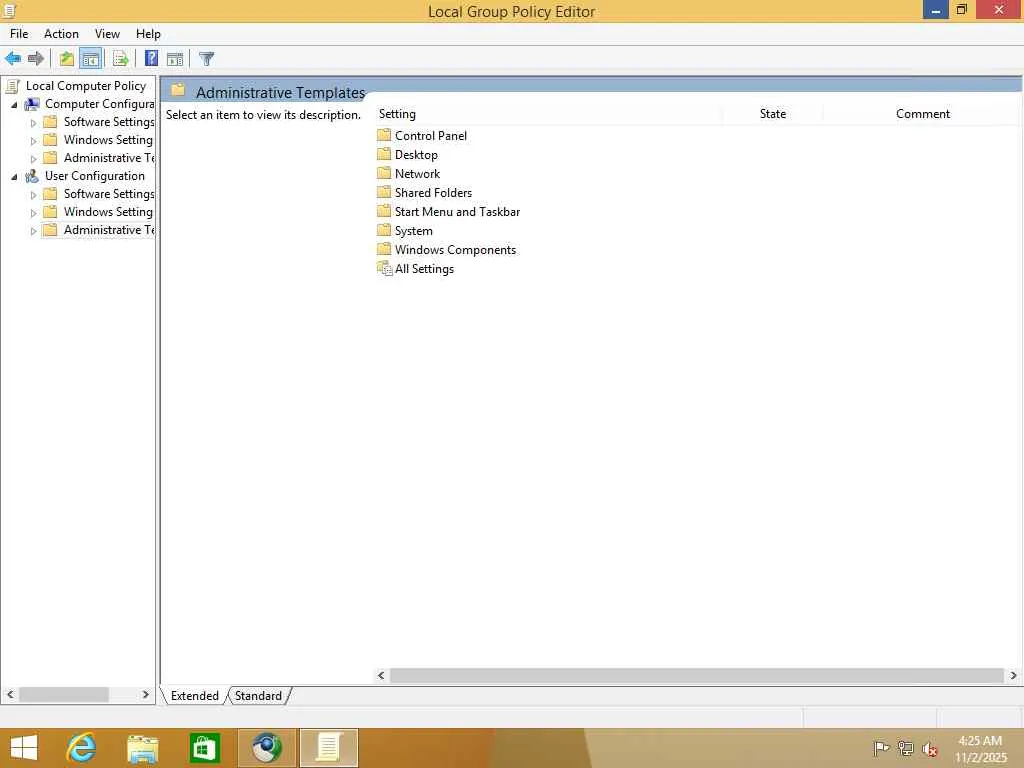Click the volume speaker tray icon
The image size is (1024, 768).
click(x=930, y=748)
